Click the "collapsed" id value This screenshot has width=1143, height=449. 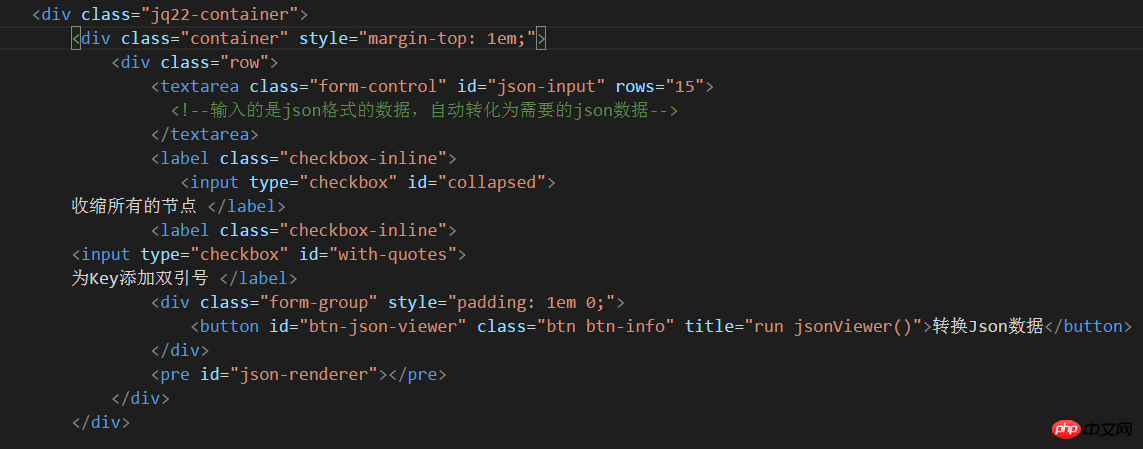tap(491, 182)
